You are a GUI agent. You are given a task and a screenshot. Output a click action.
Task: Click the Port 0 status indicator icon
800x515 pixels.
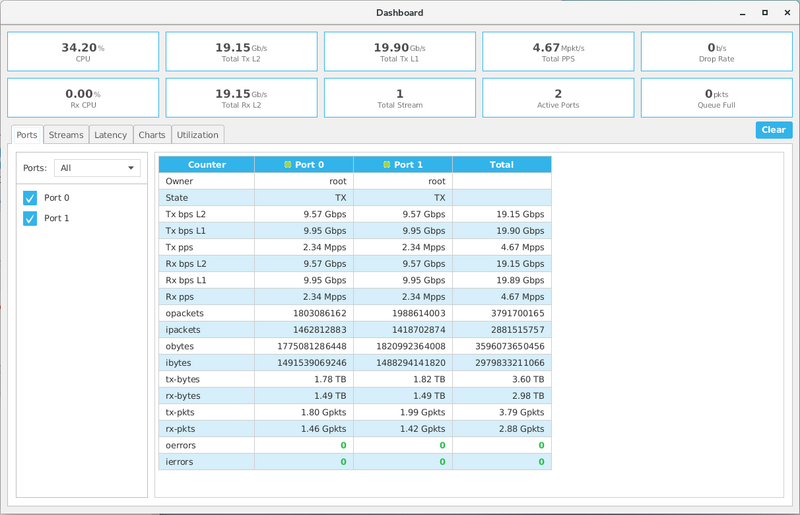[x=287, y=165]
